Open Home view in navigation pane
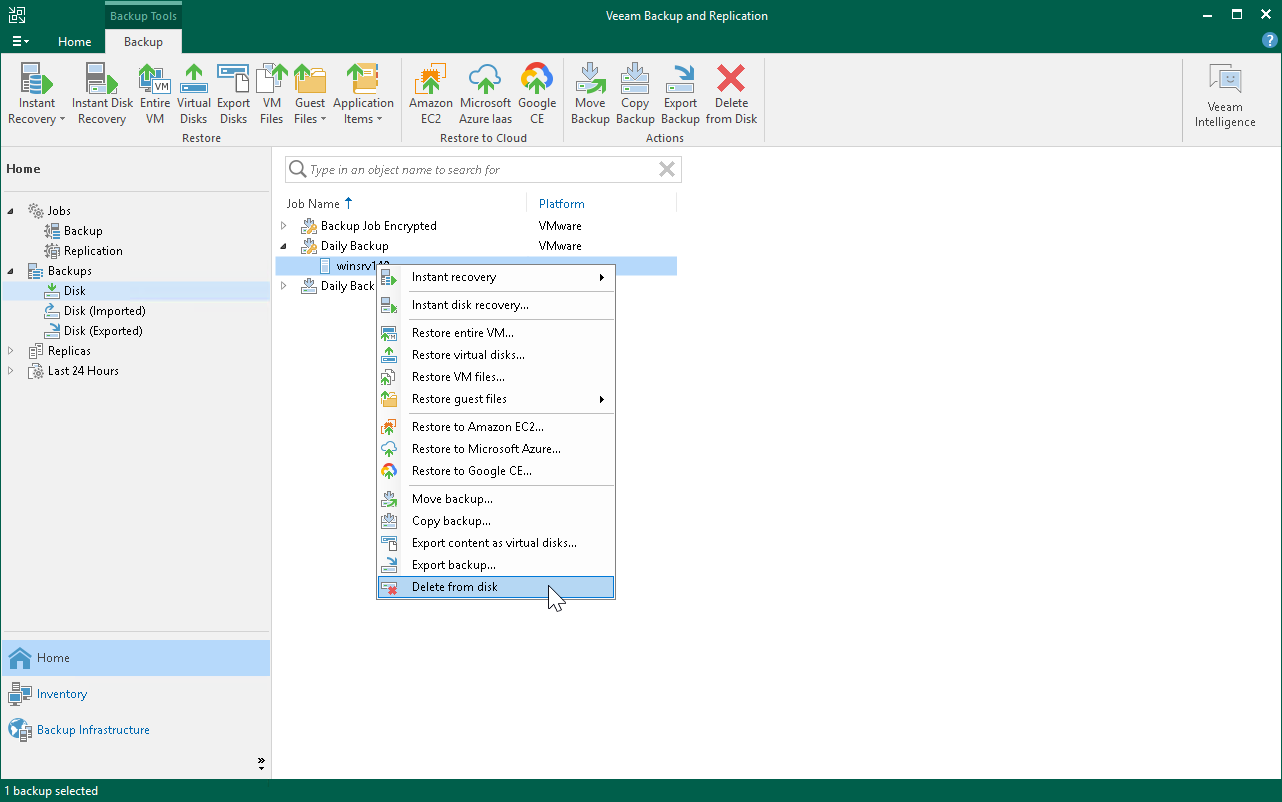The height and width of the screenshot is (802, 1282). [135, 658]
